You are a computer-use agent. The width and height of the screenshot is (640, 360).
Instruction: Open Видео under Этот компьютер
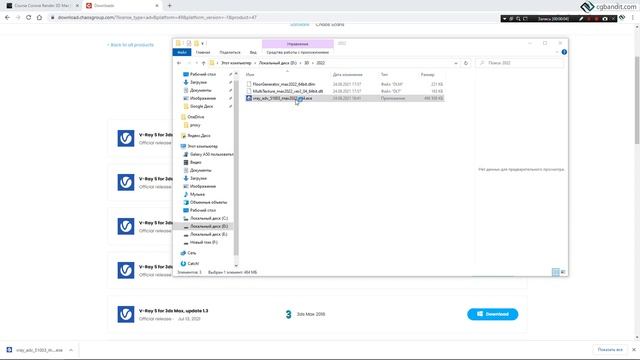click(196, 162)
